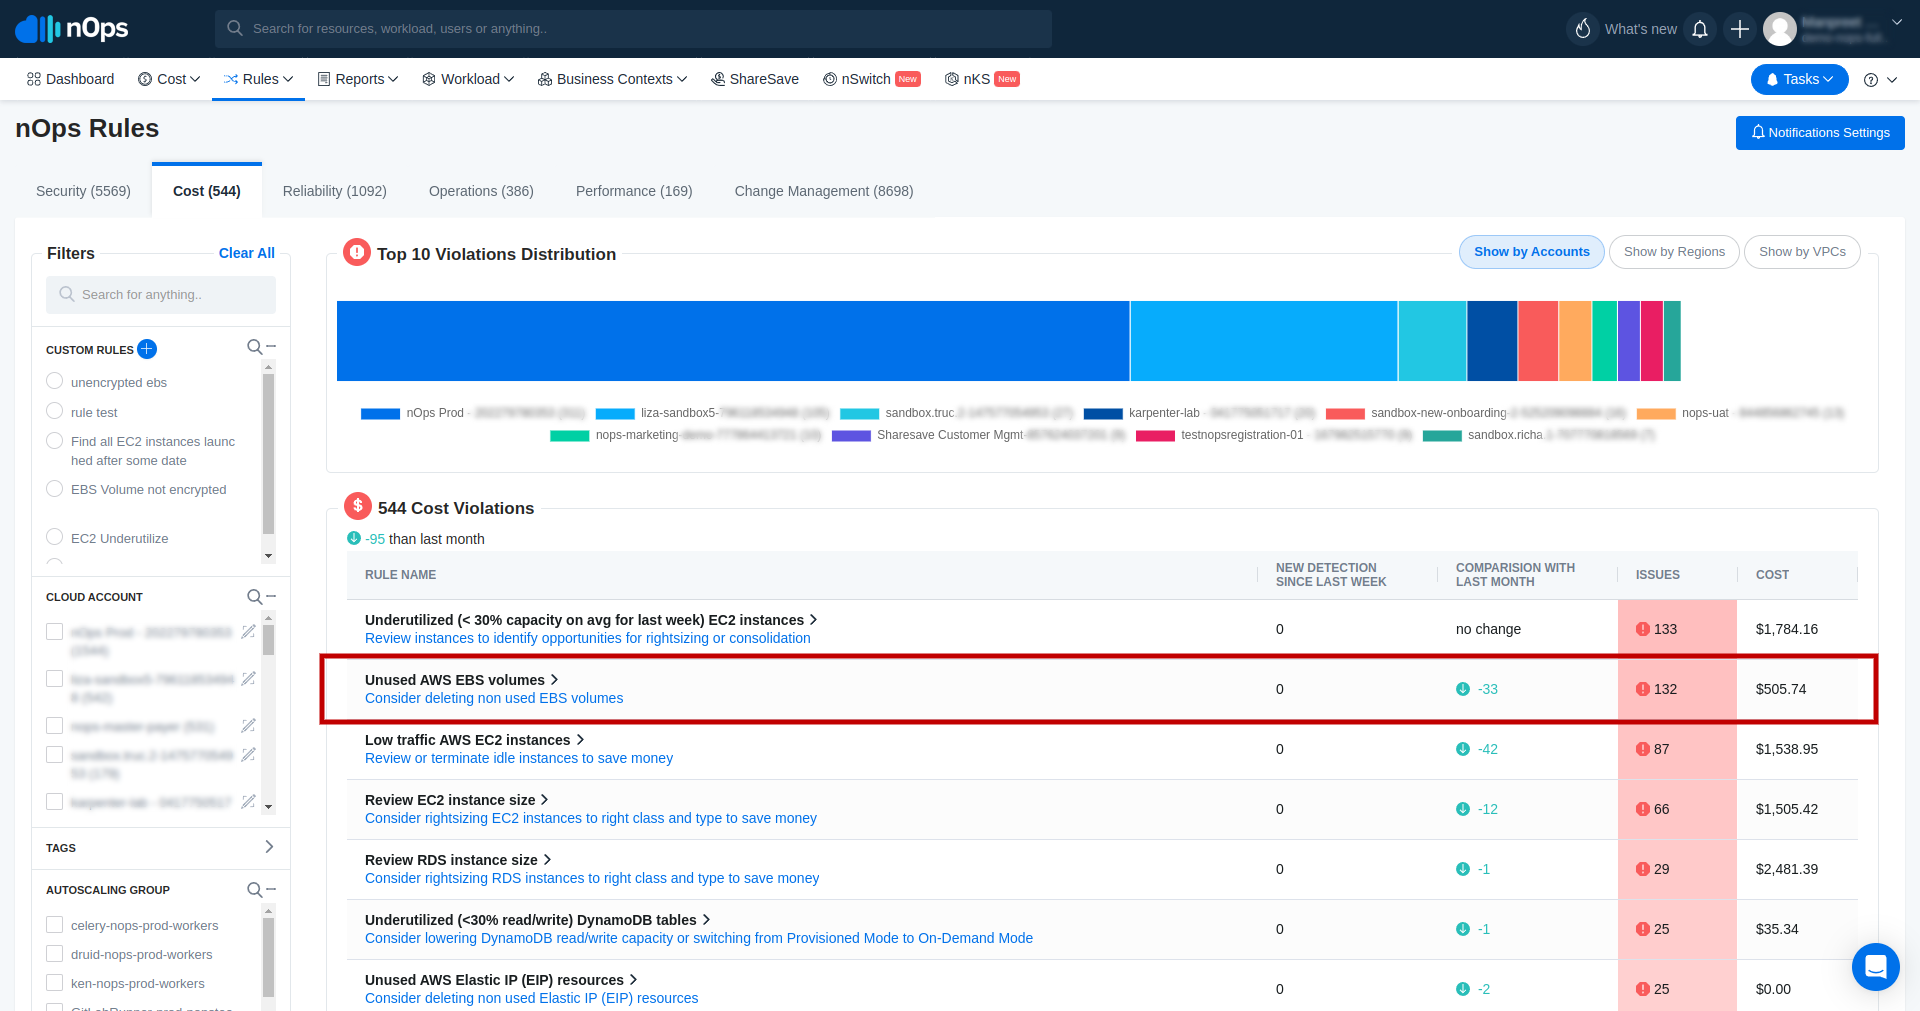Open the Workload dropdown menu
Viewport: 1920px width, 1011px height.
coord(468,79)
